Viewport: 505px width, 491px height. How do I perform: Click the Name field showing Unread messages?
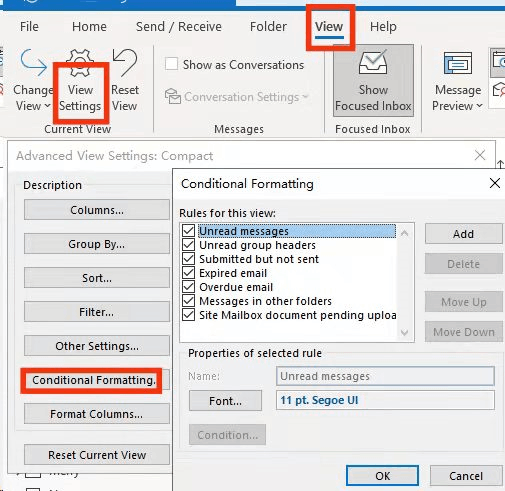coord(385,376)
